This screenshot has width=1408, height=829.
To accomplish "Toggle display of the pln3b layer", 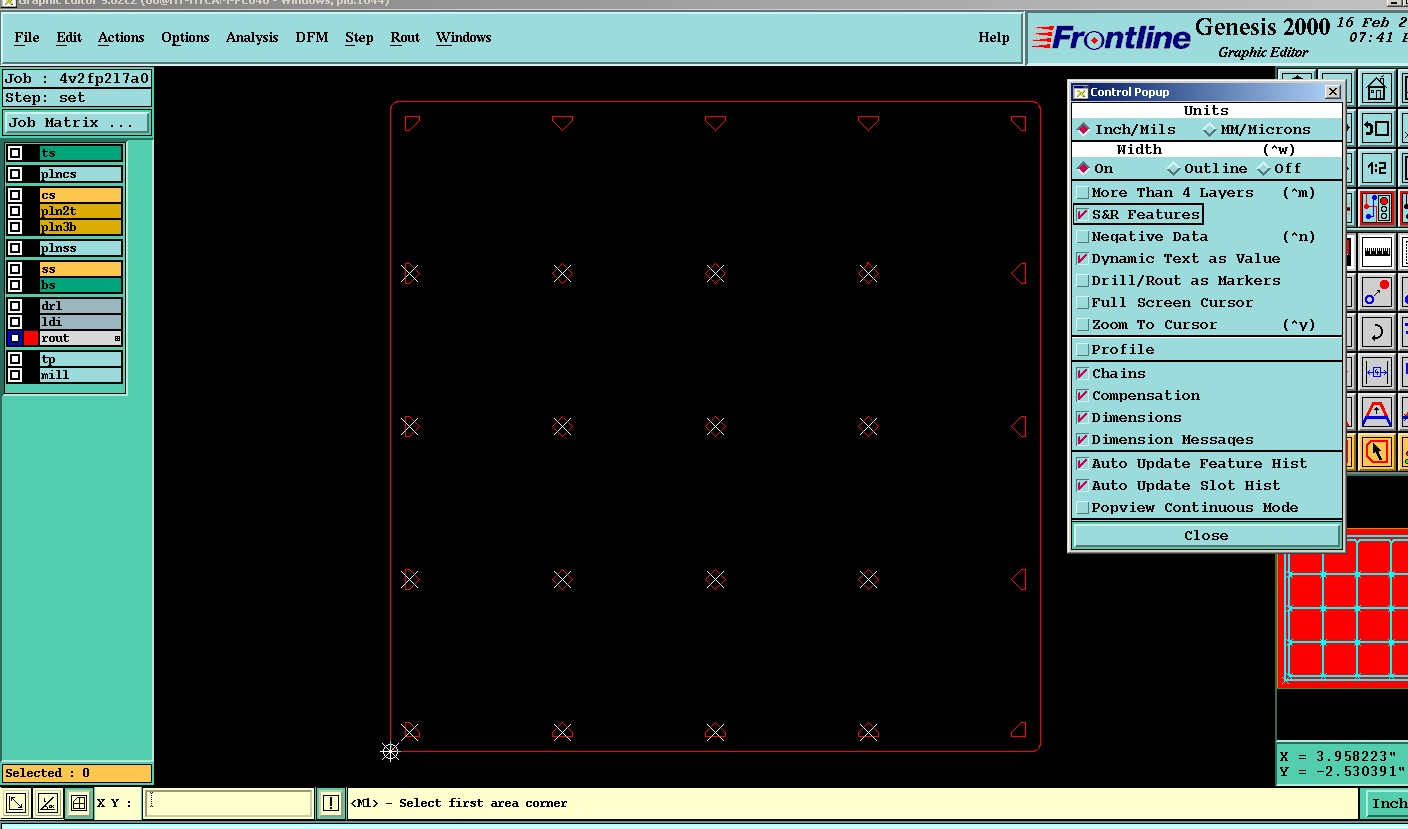I will pyautogui.click(x=15, y=227).
